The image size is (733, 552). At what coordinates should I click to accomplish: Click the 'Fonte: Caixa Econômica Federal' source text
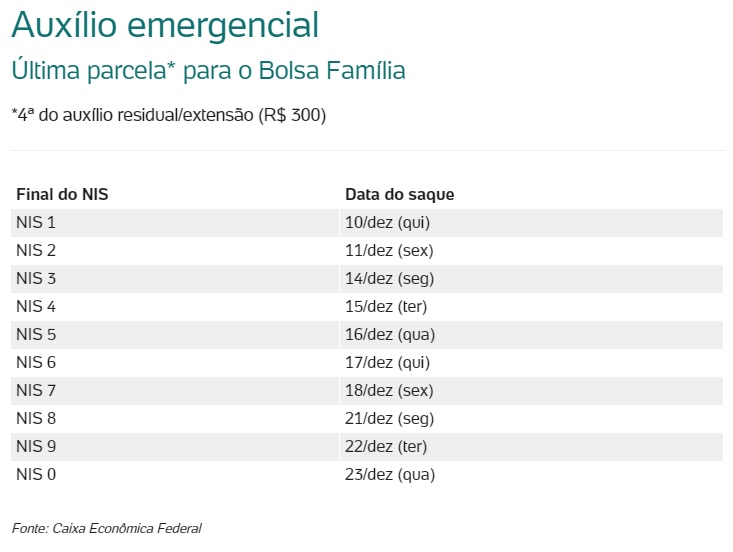113,527
